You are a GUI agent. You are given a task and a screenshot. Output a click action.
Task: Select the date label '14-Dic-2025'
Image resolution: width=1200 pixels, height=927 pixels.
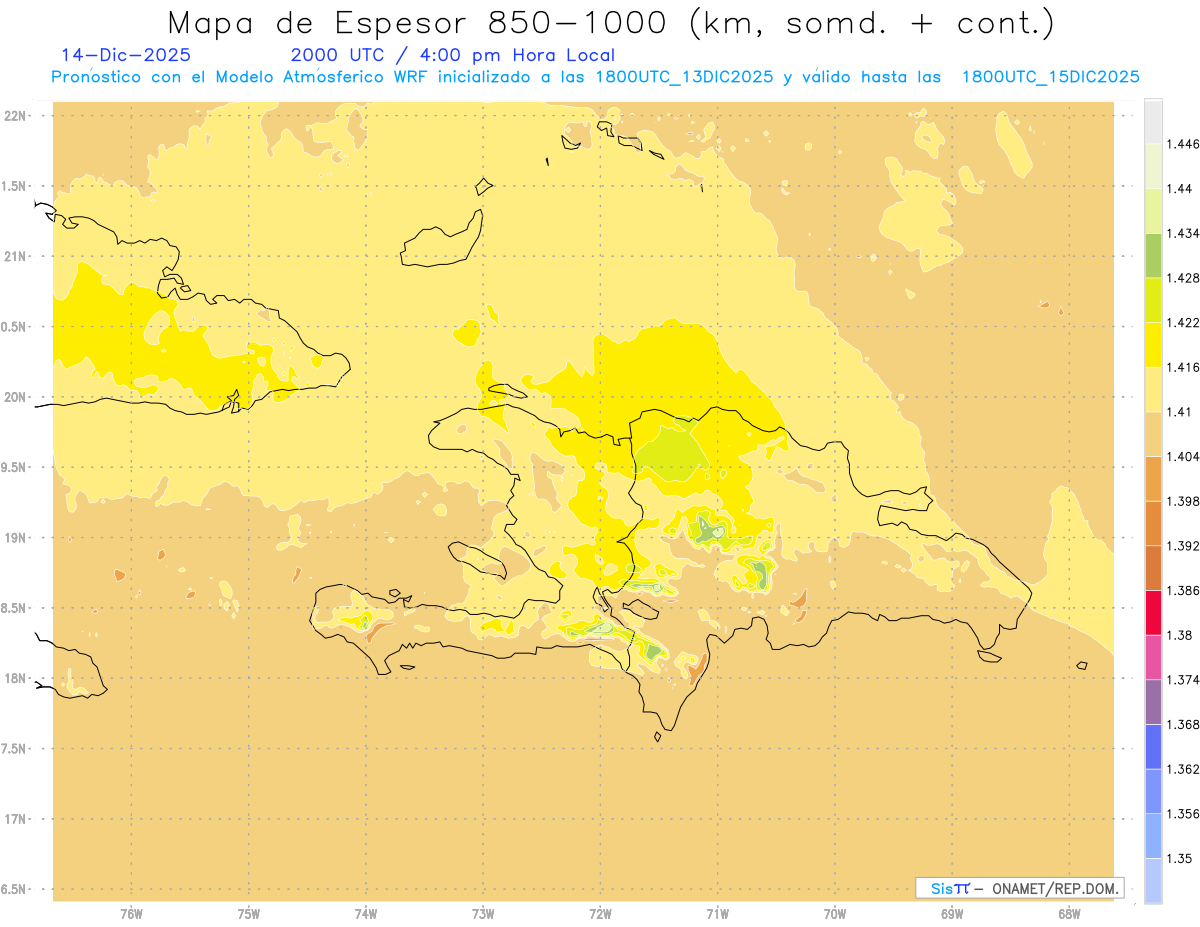(126, 55)
